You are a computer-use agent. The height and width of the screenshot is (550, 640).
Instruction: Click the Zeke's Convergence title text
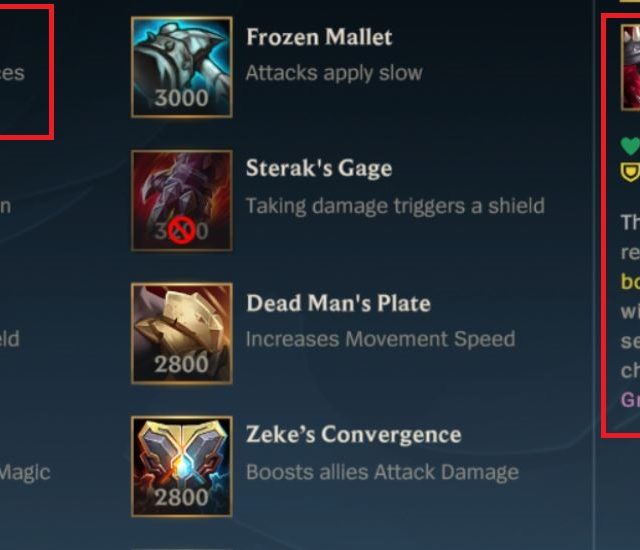click(354, 434)
